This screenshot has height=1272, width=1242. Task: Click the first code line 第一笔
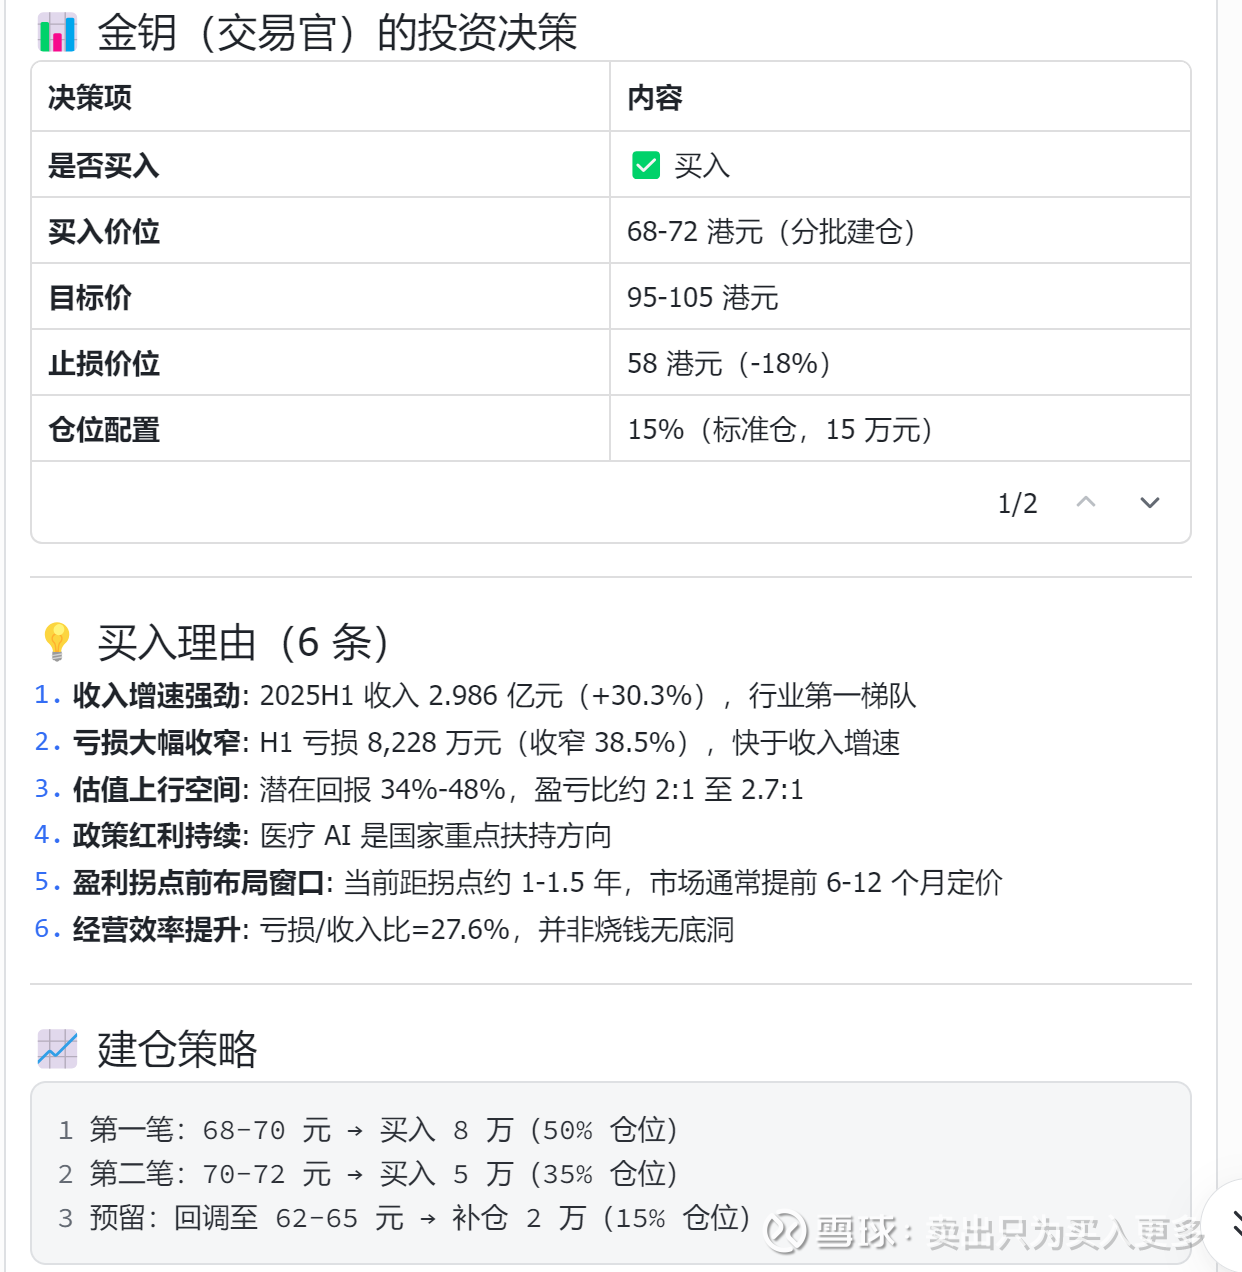point(368,1130)
